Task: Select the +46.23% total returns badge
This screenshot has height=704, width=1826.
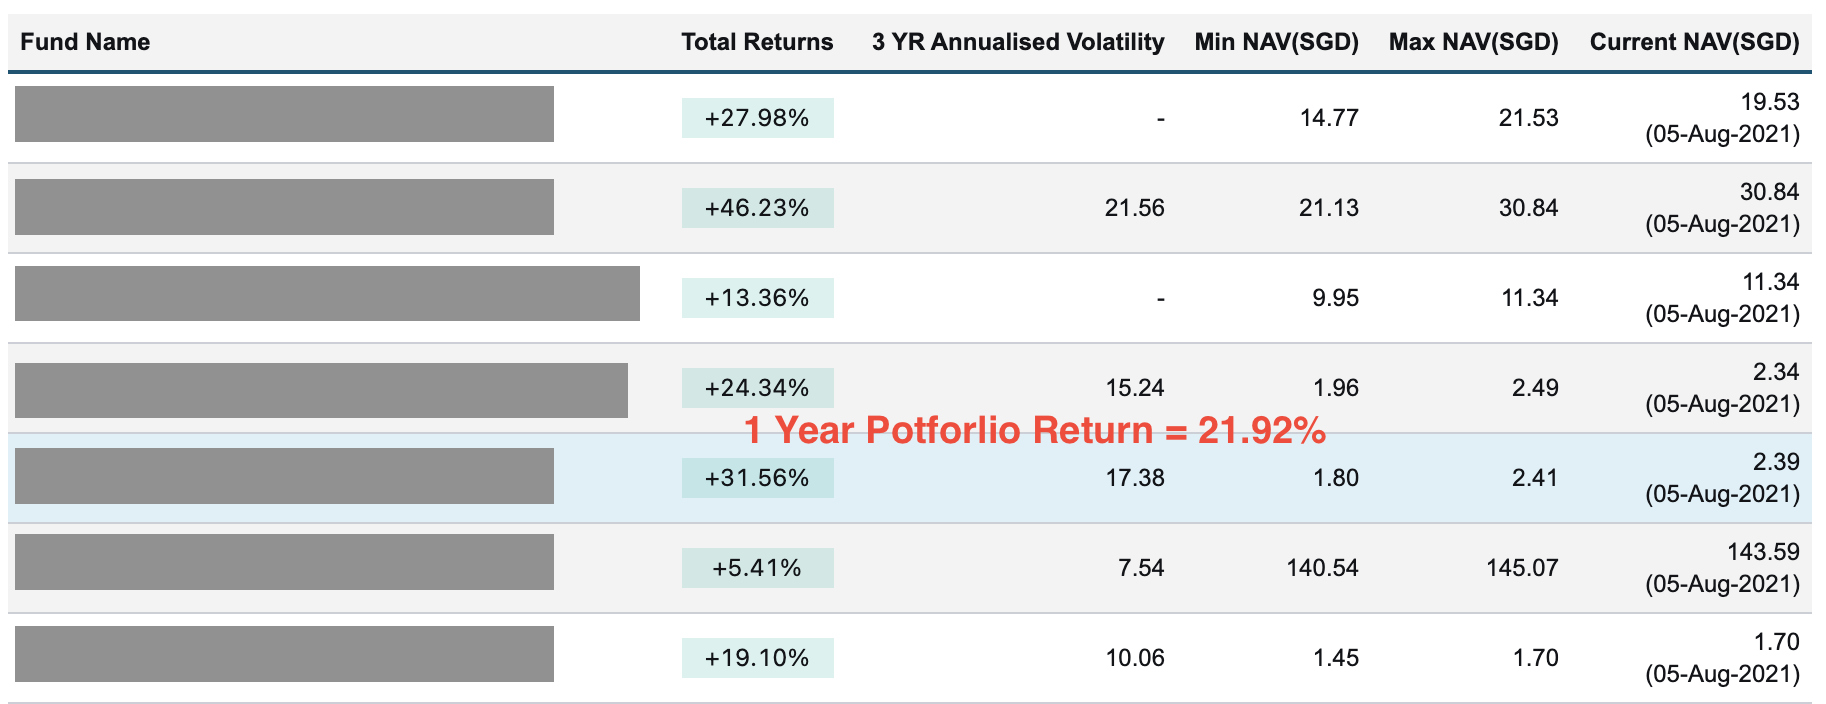Action: [757, 208]
